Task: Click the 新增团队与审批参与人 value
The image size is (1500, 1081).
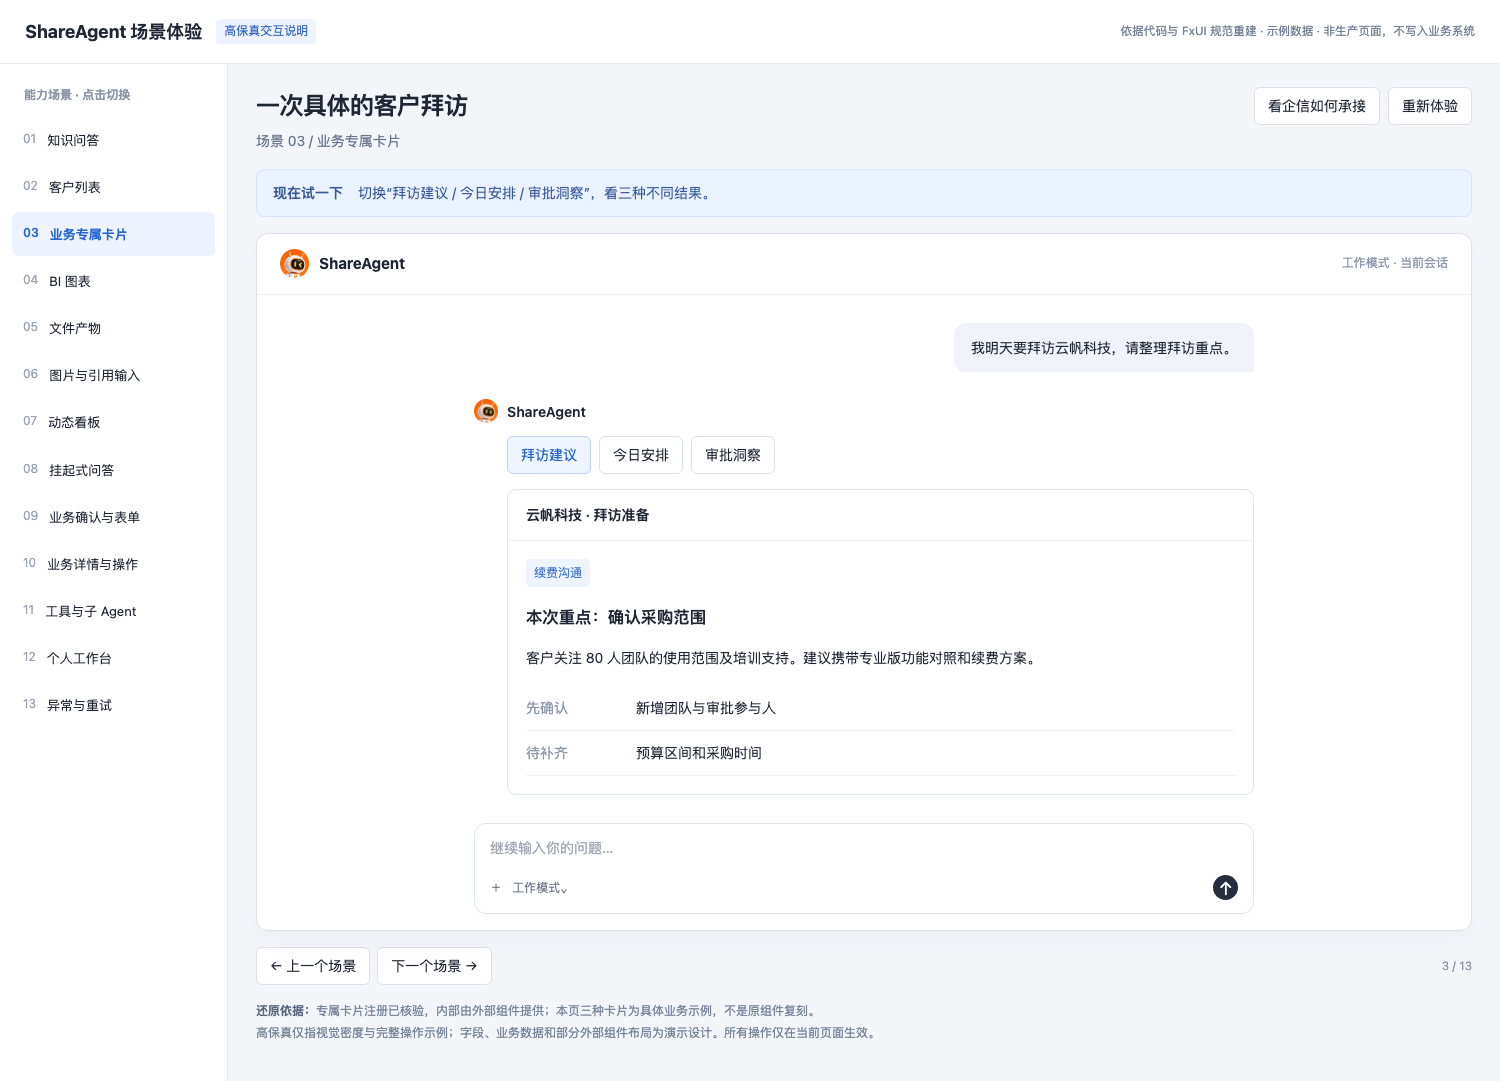Action: pyautogui.click(x=706, y=708)
